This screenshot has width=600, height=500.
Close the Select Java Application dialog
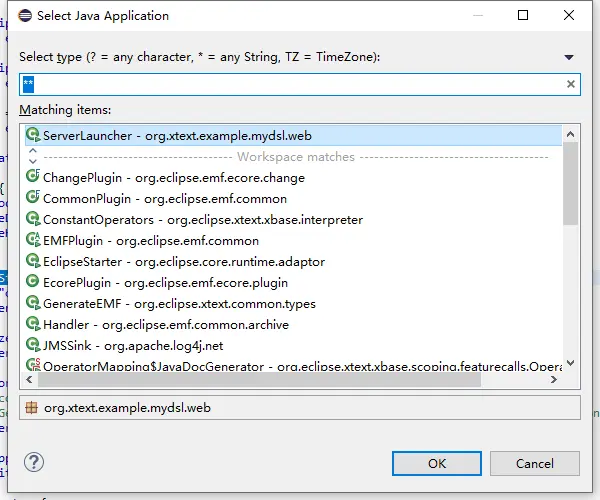(569, 15)
